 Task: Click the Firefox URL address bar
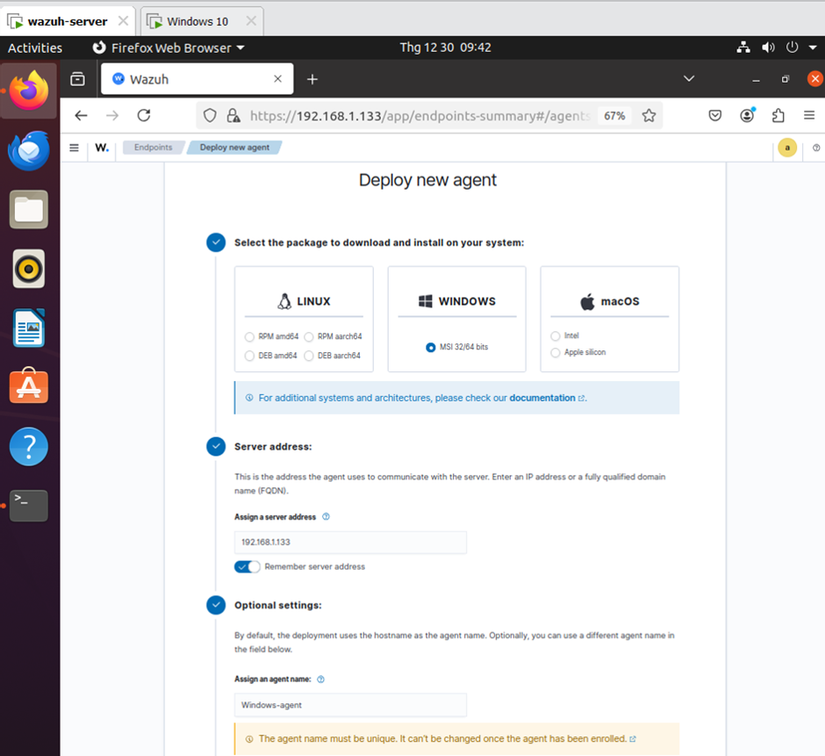419,116
